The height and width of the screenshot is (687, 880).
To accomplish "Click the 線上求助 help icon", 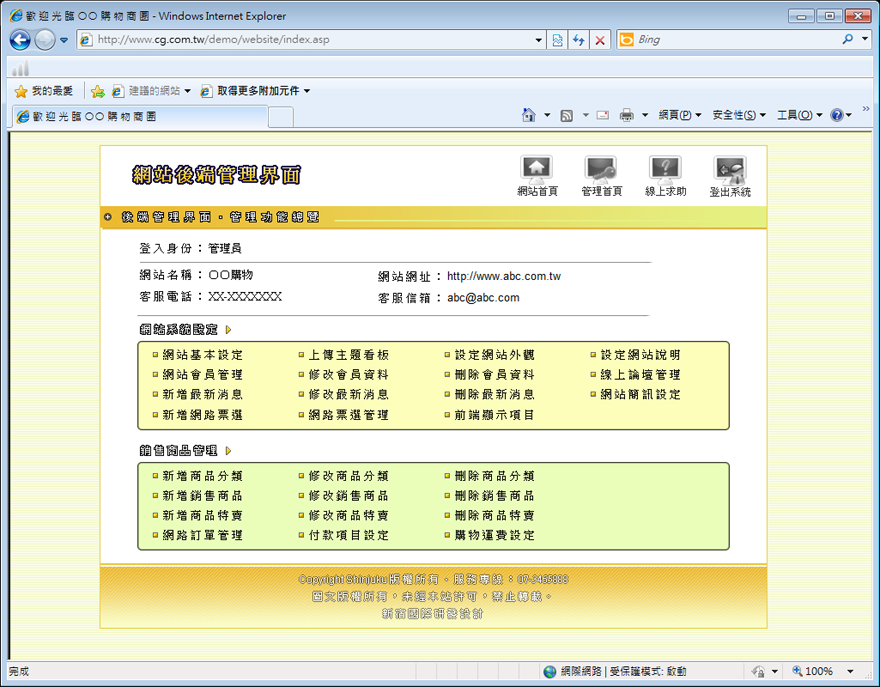I will point(665,169).
